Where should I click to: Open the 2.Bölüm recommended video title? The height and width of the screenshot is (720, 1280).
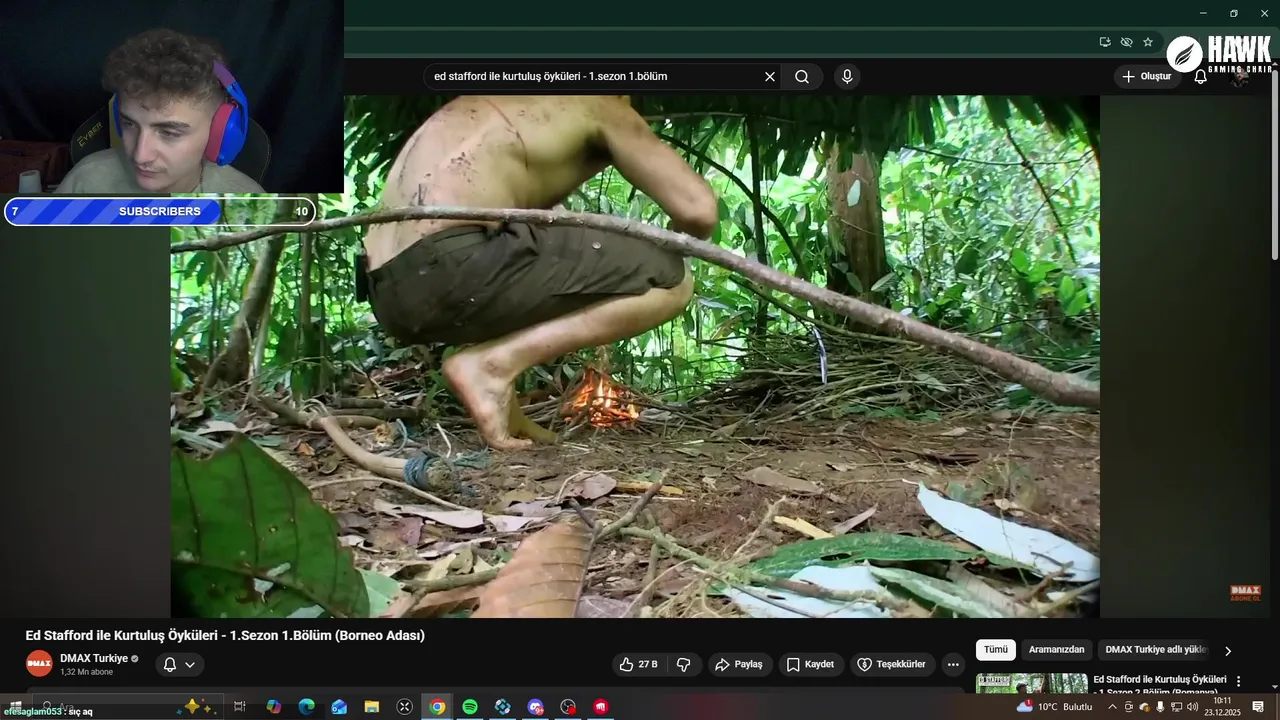[1160, 685]
